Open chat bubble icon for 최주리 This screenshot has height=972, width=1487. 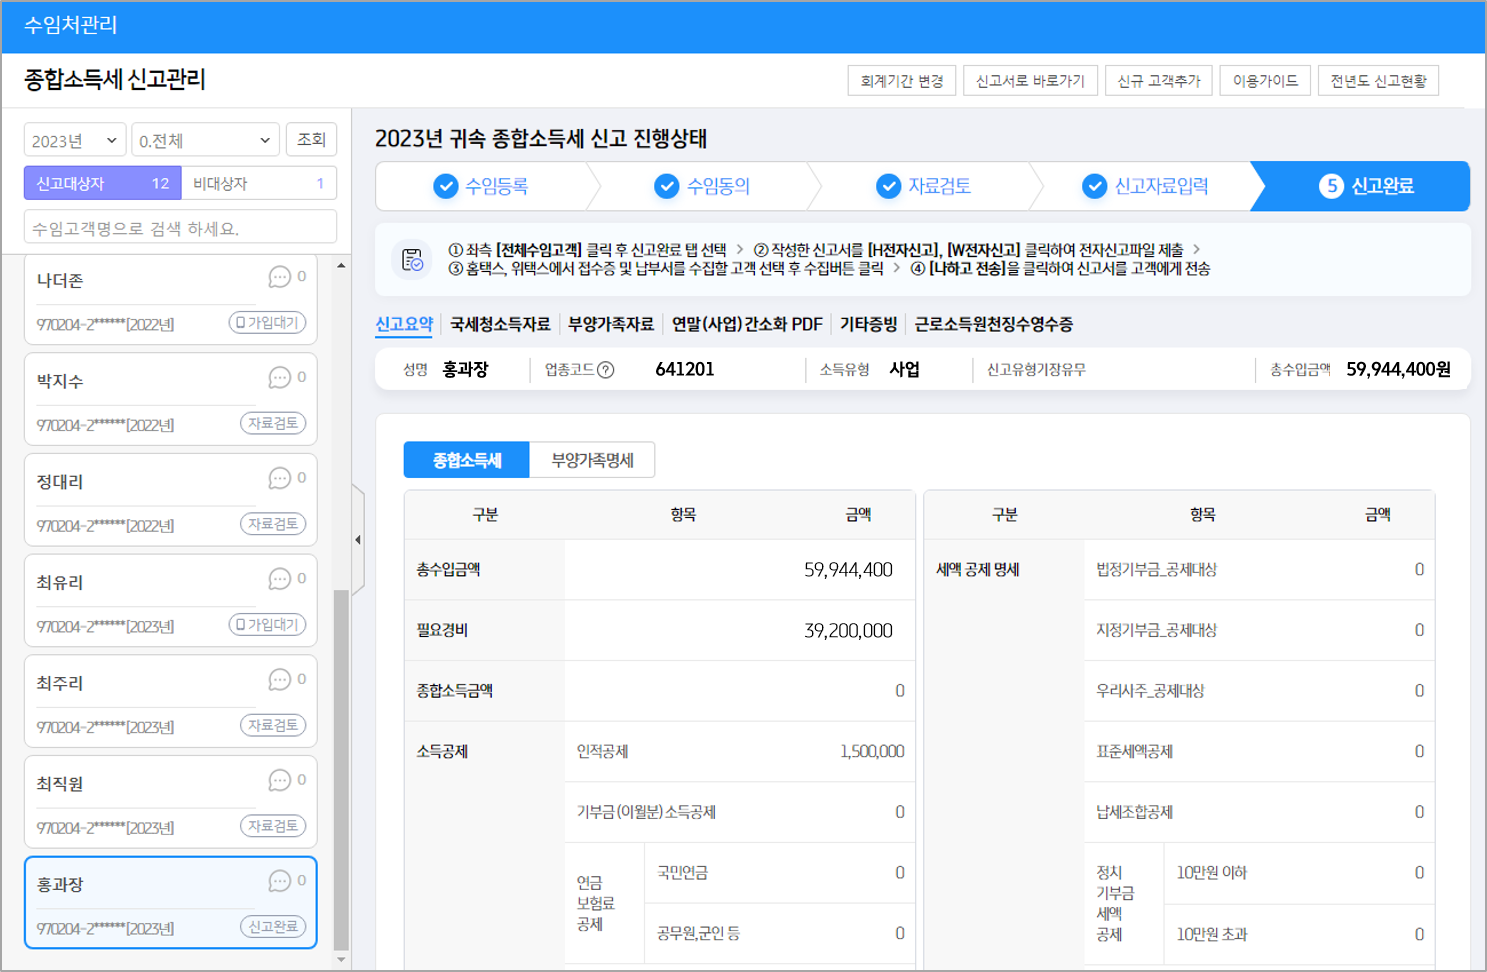pyautogui.click(x=279, y=680)
